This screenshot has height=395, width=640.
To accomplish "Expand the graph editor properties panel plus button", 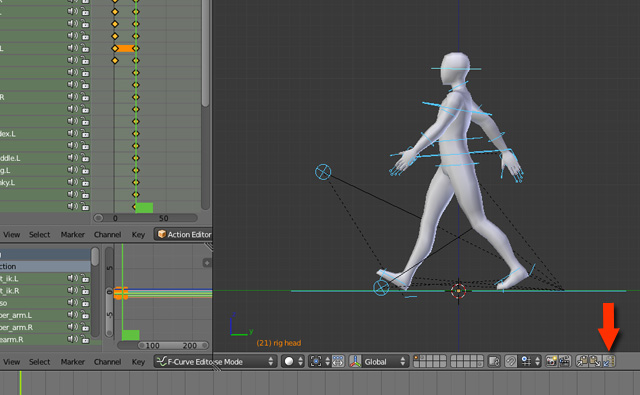I will point(207,262).
